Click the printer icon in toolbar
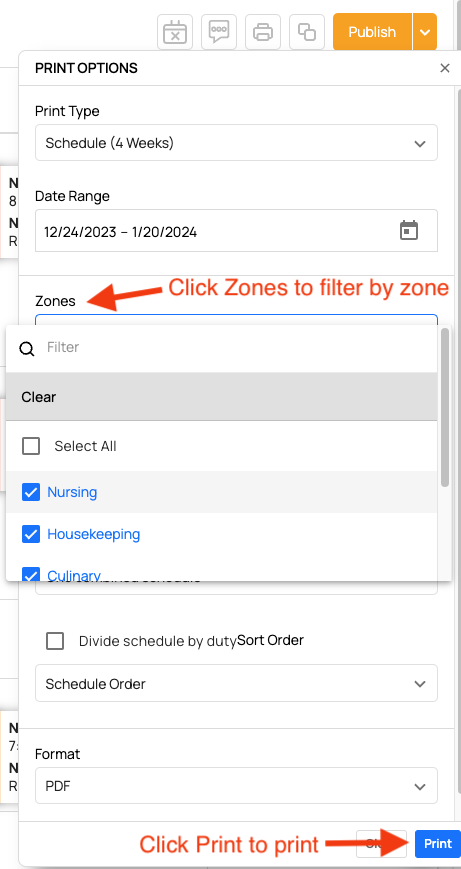The image size is (461, 869). 263,32
